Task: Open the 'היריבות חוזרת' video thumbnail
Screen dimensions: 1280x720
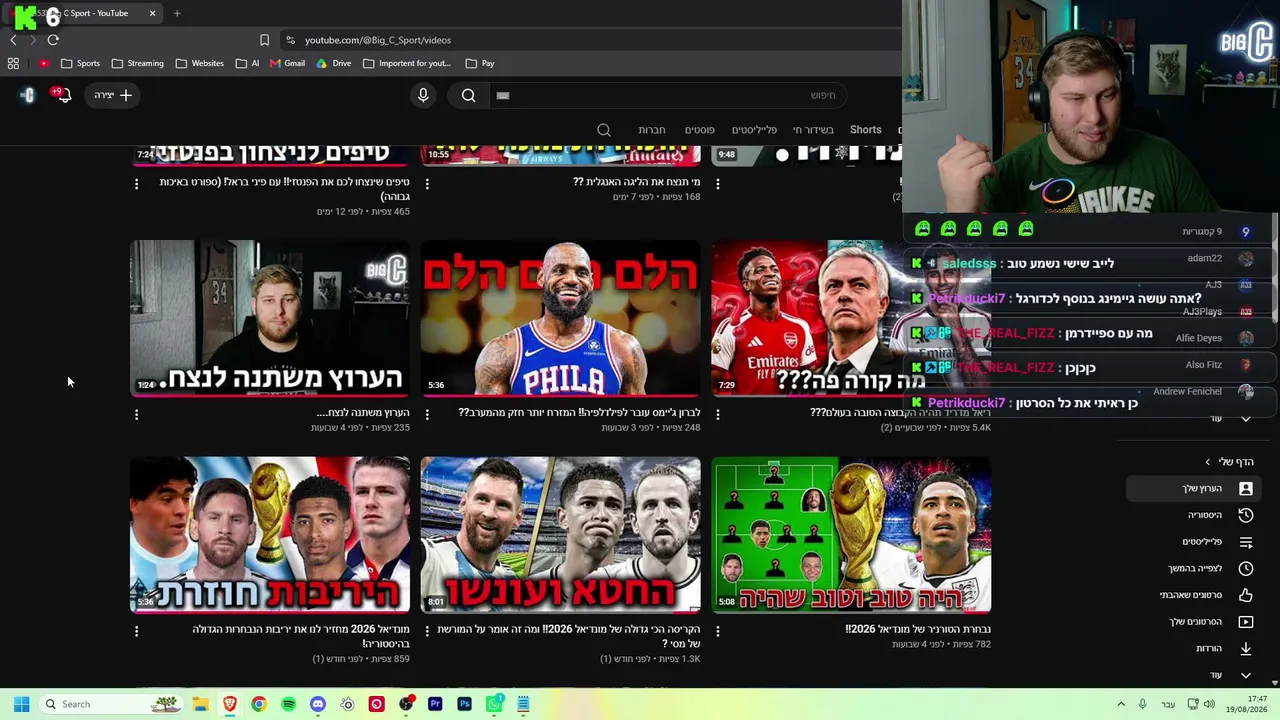Action: point(270,535)
